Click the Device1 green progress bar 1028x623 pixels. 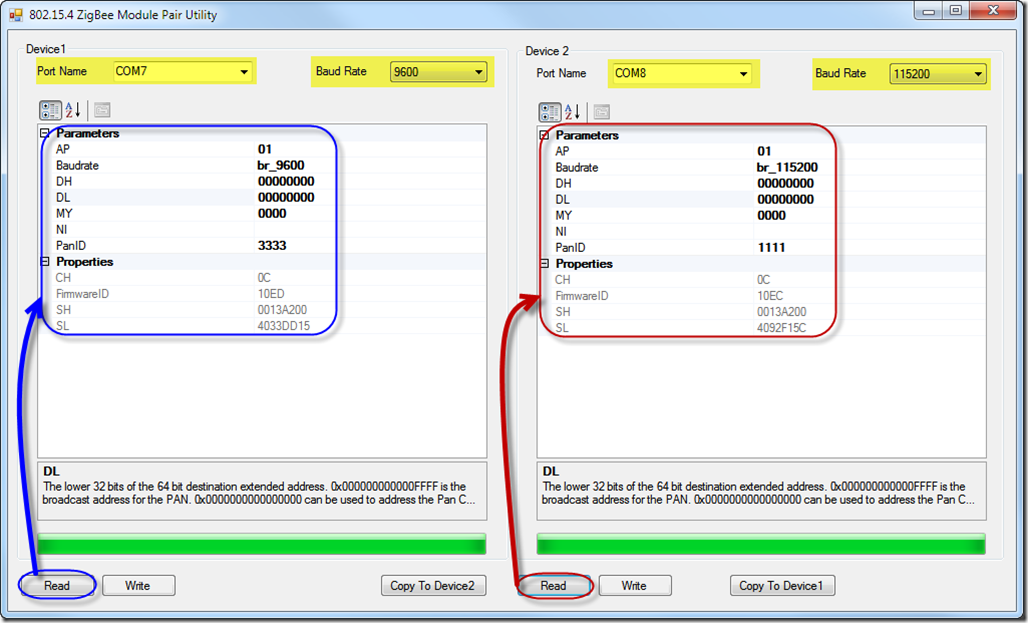click(262, 544)
